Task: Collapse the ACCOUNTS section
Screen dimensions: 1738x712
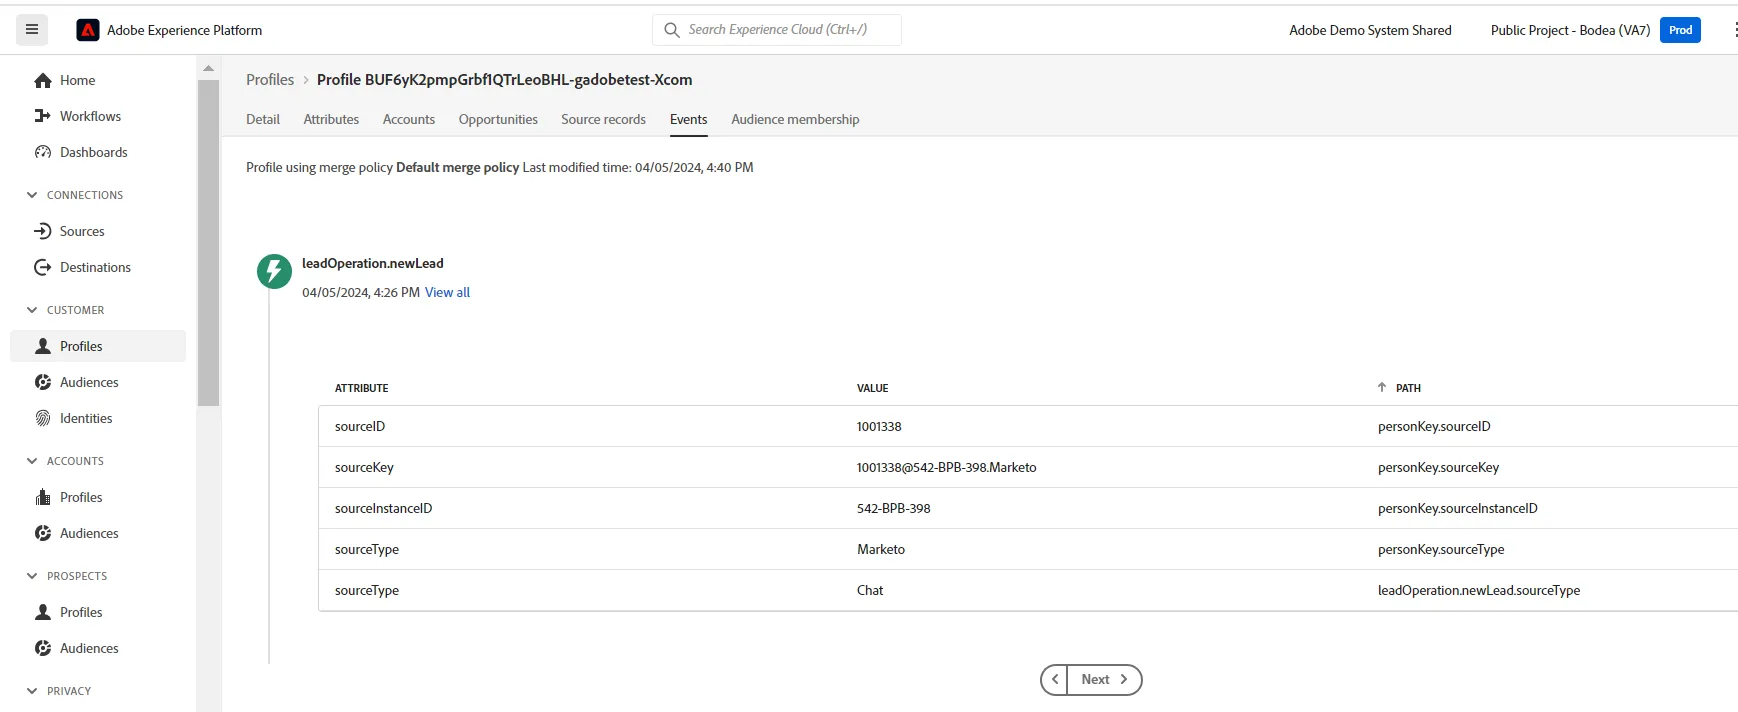Action: 32,461
